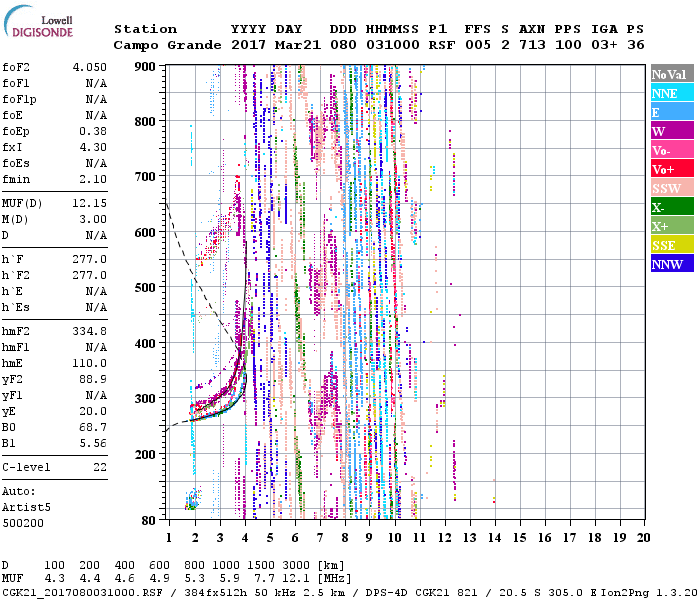Click the red Vo+ legend entry
This screenshot has width=700, height=600.
(671, 169)
